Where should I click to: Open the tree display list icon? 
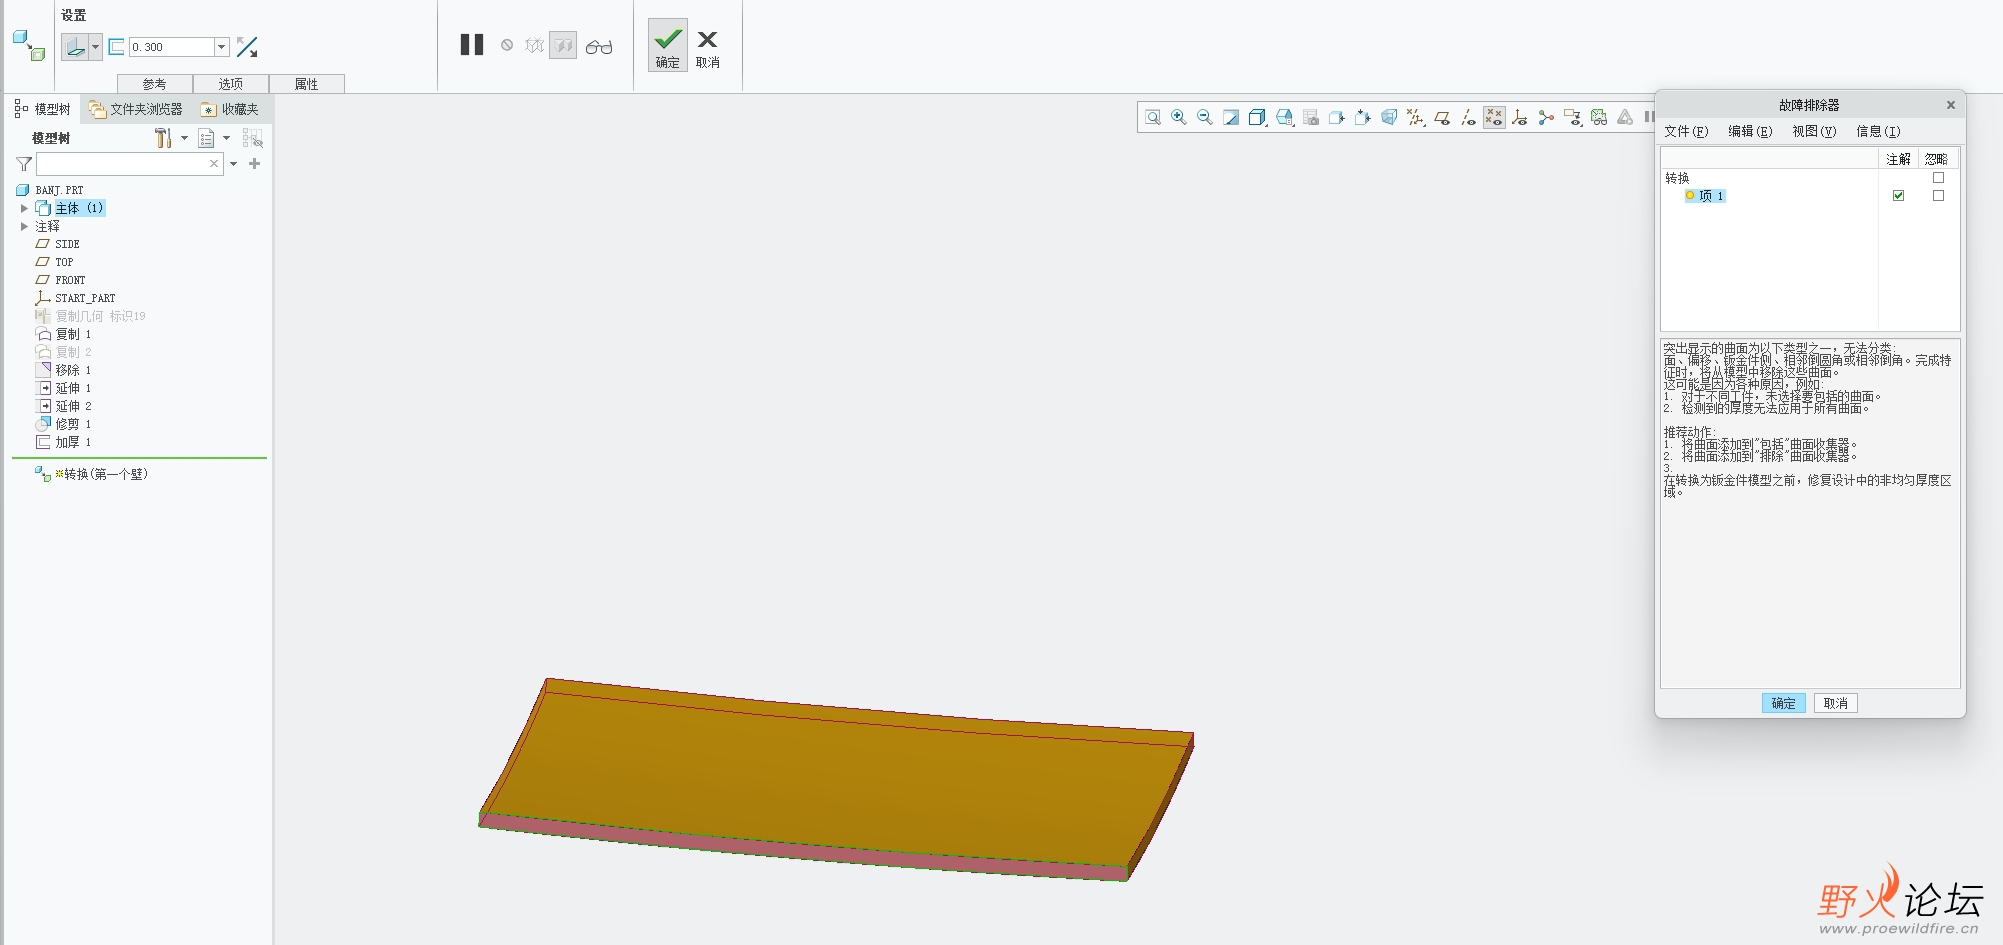206,138
